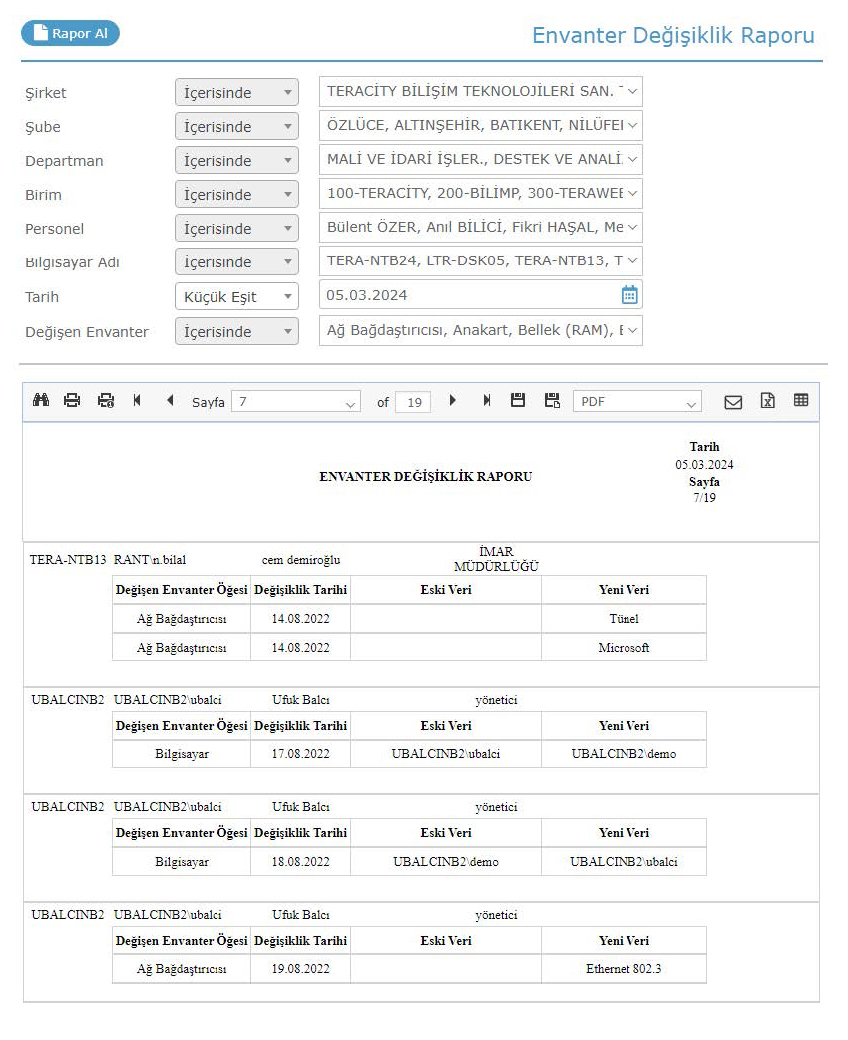Go to the previous report page
This screenshot has width=848, height=1040.
[x=170, y=400]
